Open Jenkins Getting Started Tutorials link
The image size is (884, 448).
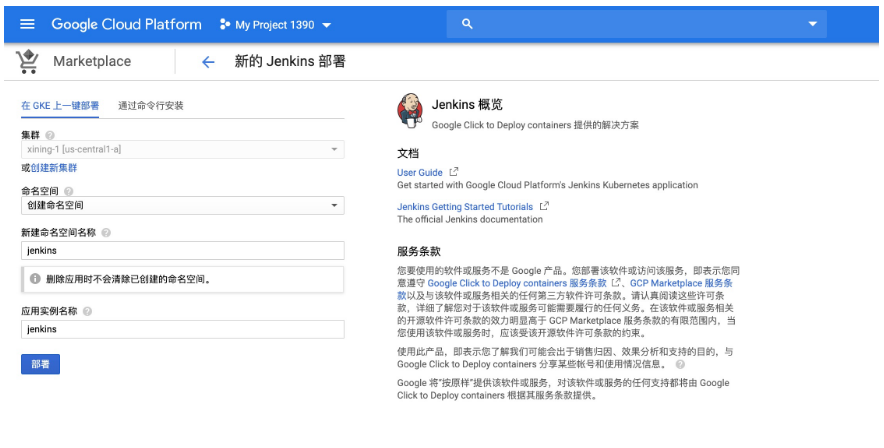tap(465, 207)
